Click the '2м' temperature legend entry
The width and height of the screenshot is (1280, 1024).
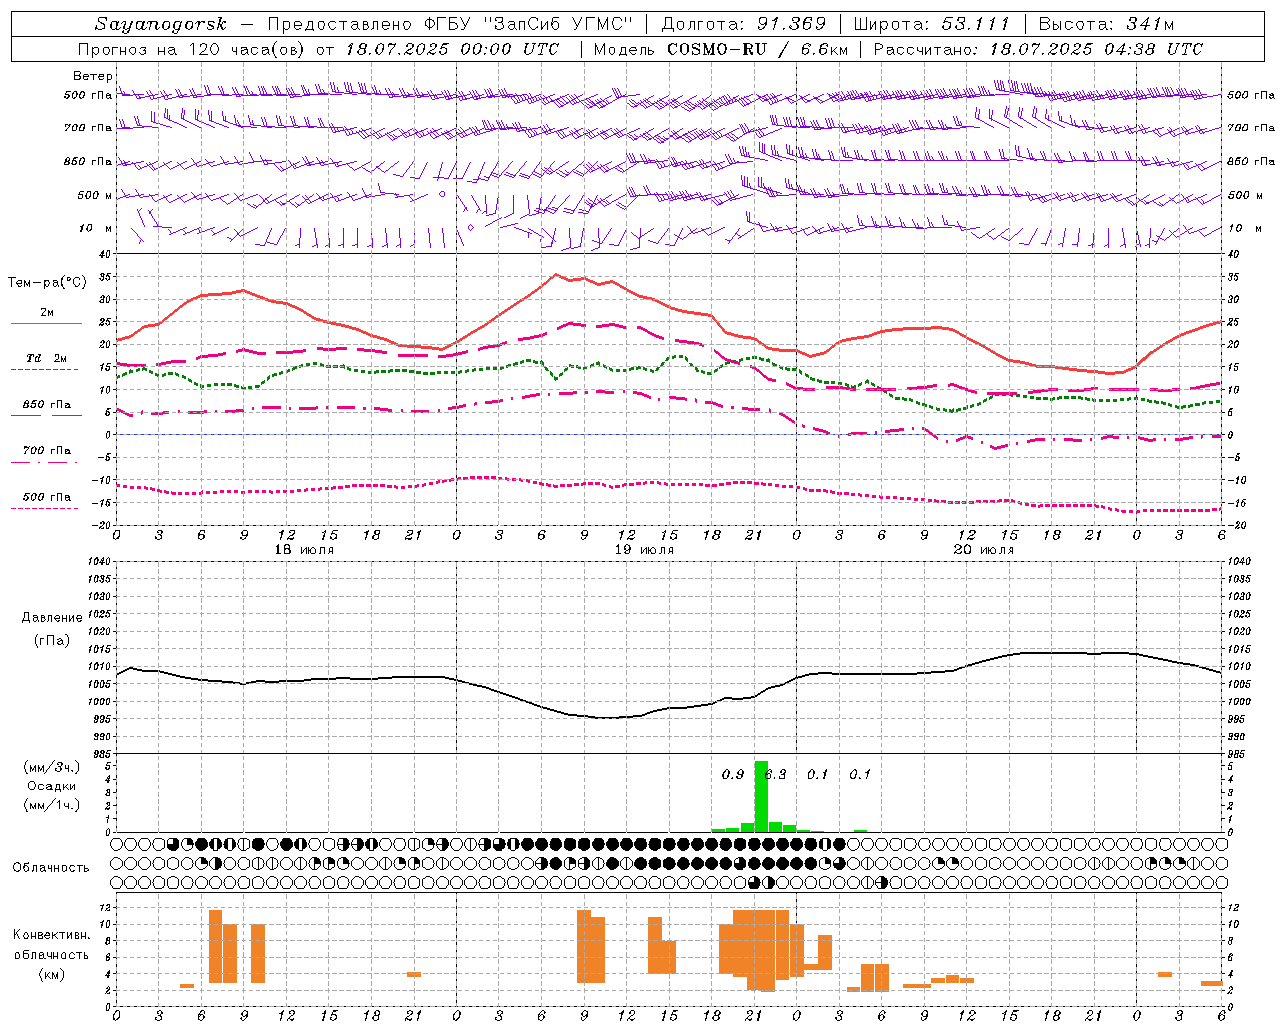coord(47,313)
